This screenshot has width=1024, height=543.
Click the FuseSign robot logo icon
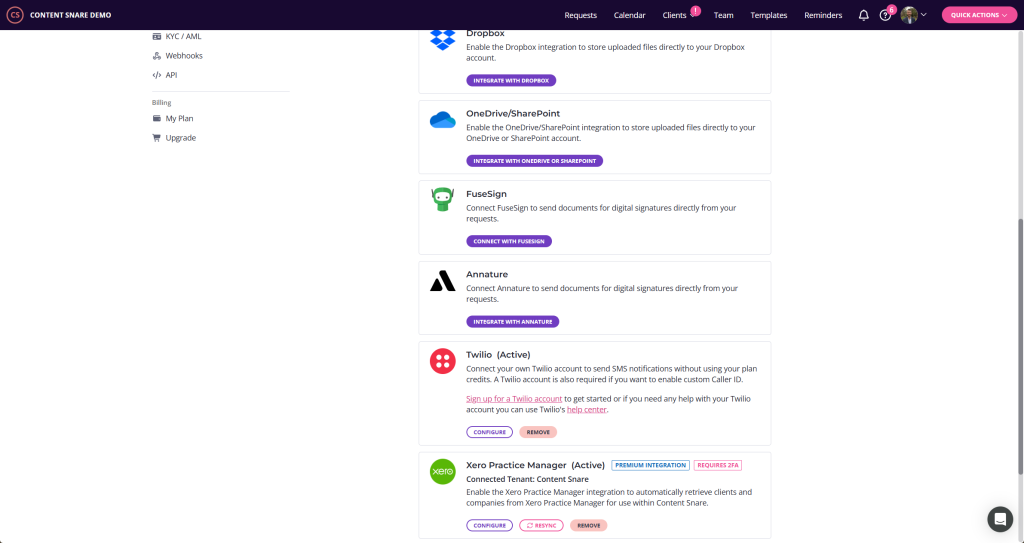[x=442, y=199]
